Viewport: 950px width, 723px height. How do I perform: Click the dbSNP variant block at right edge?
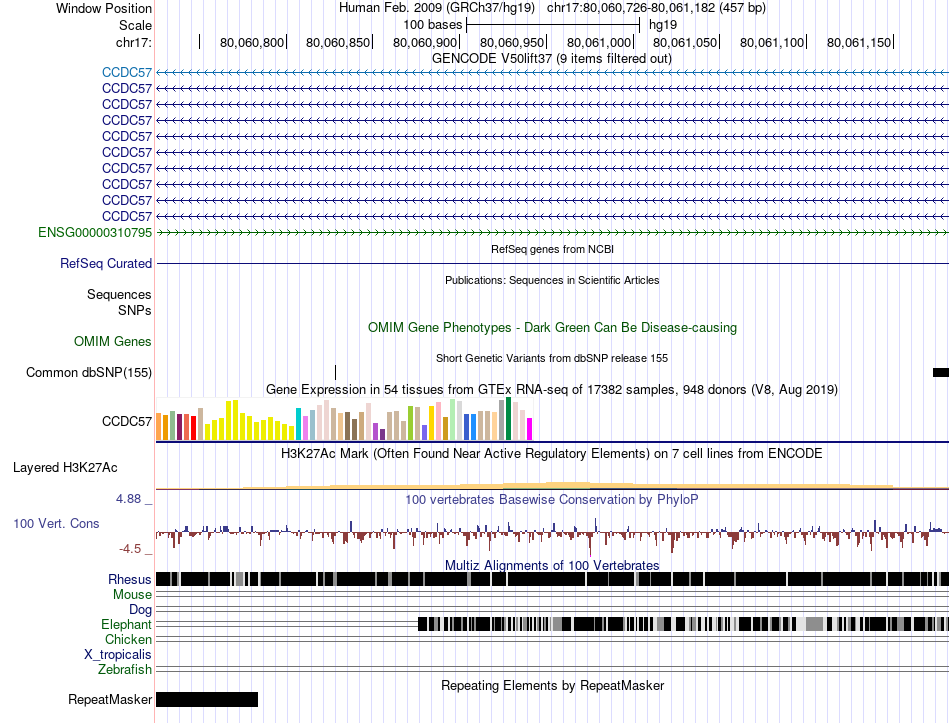[941, 372]
